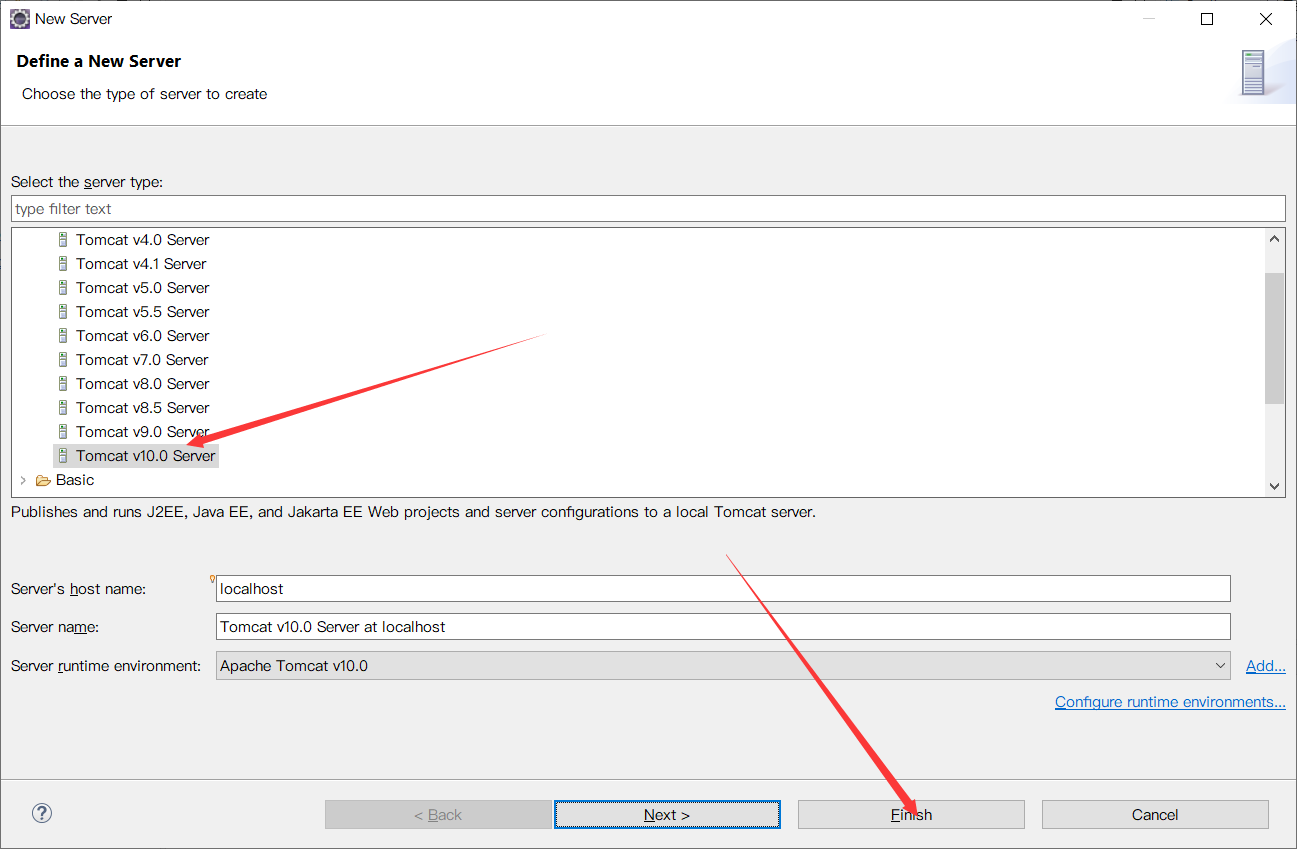Click the server list scrollbar thumb

(x=1275, y=338)
